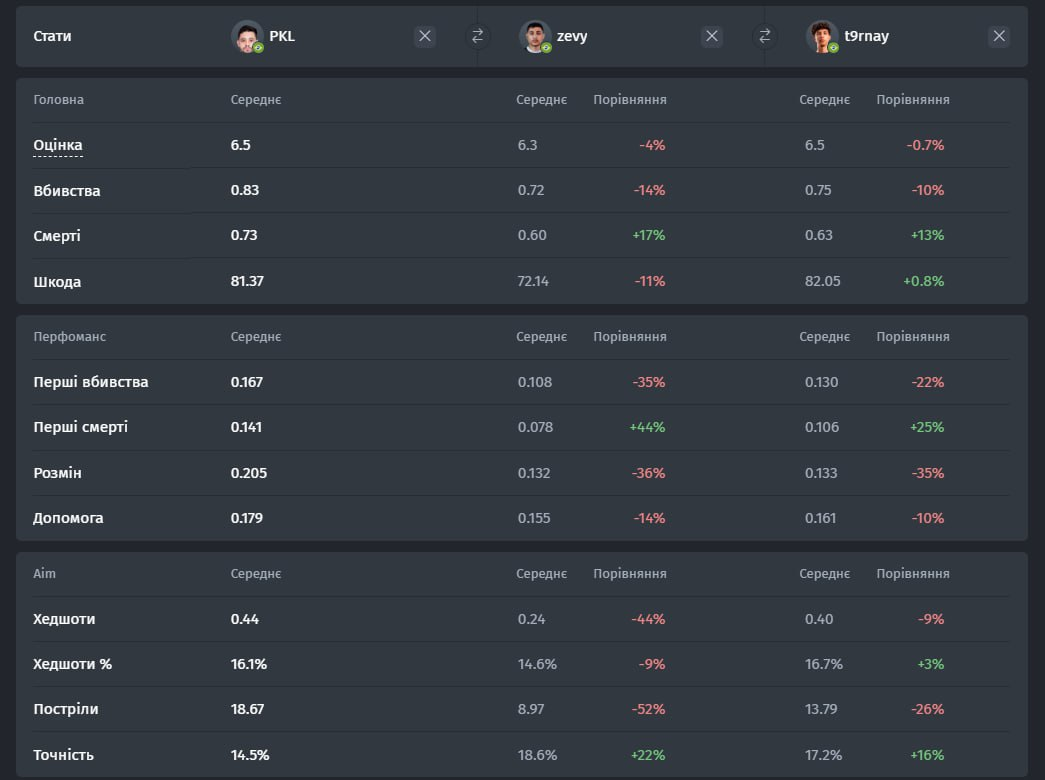This screenshot has height=780, width=1045.
Task: Click PKL's first kills value 0.167
Action: tap(247, 382)
